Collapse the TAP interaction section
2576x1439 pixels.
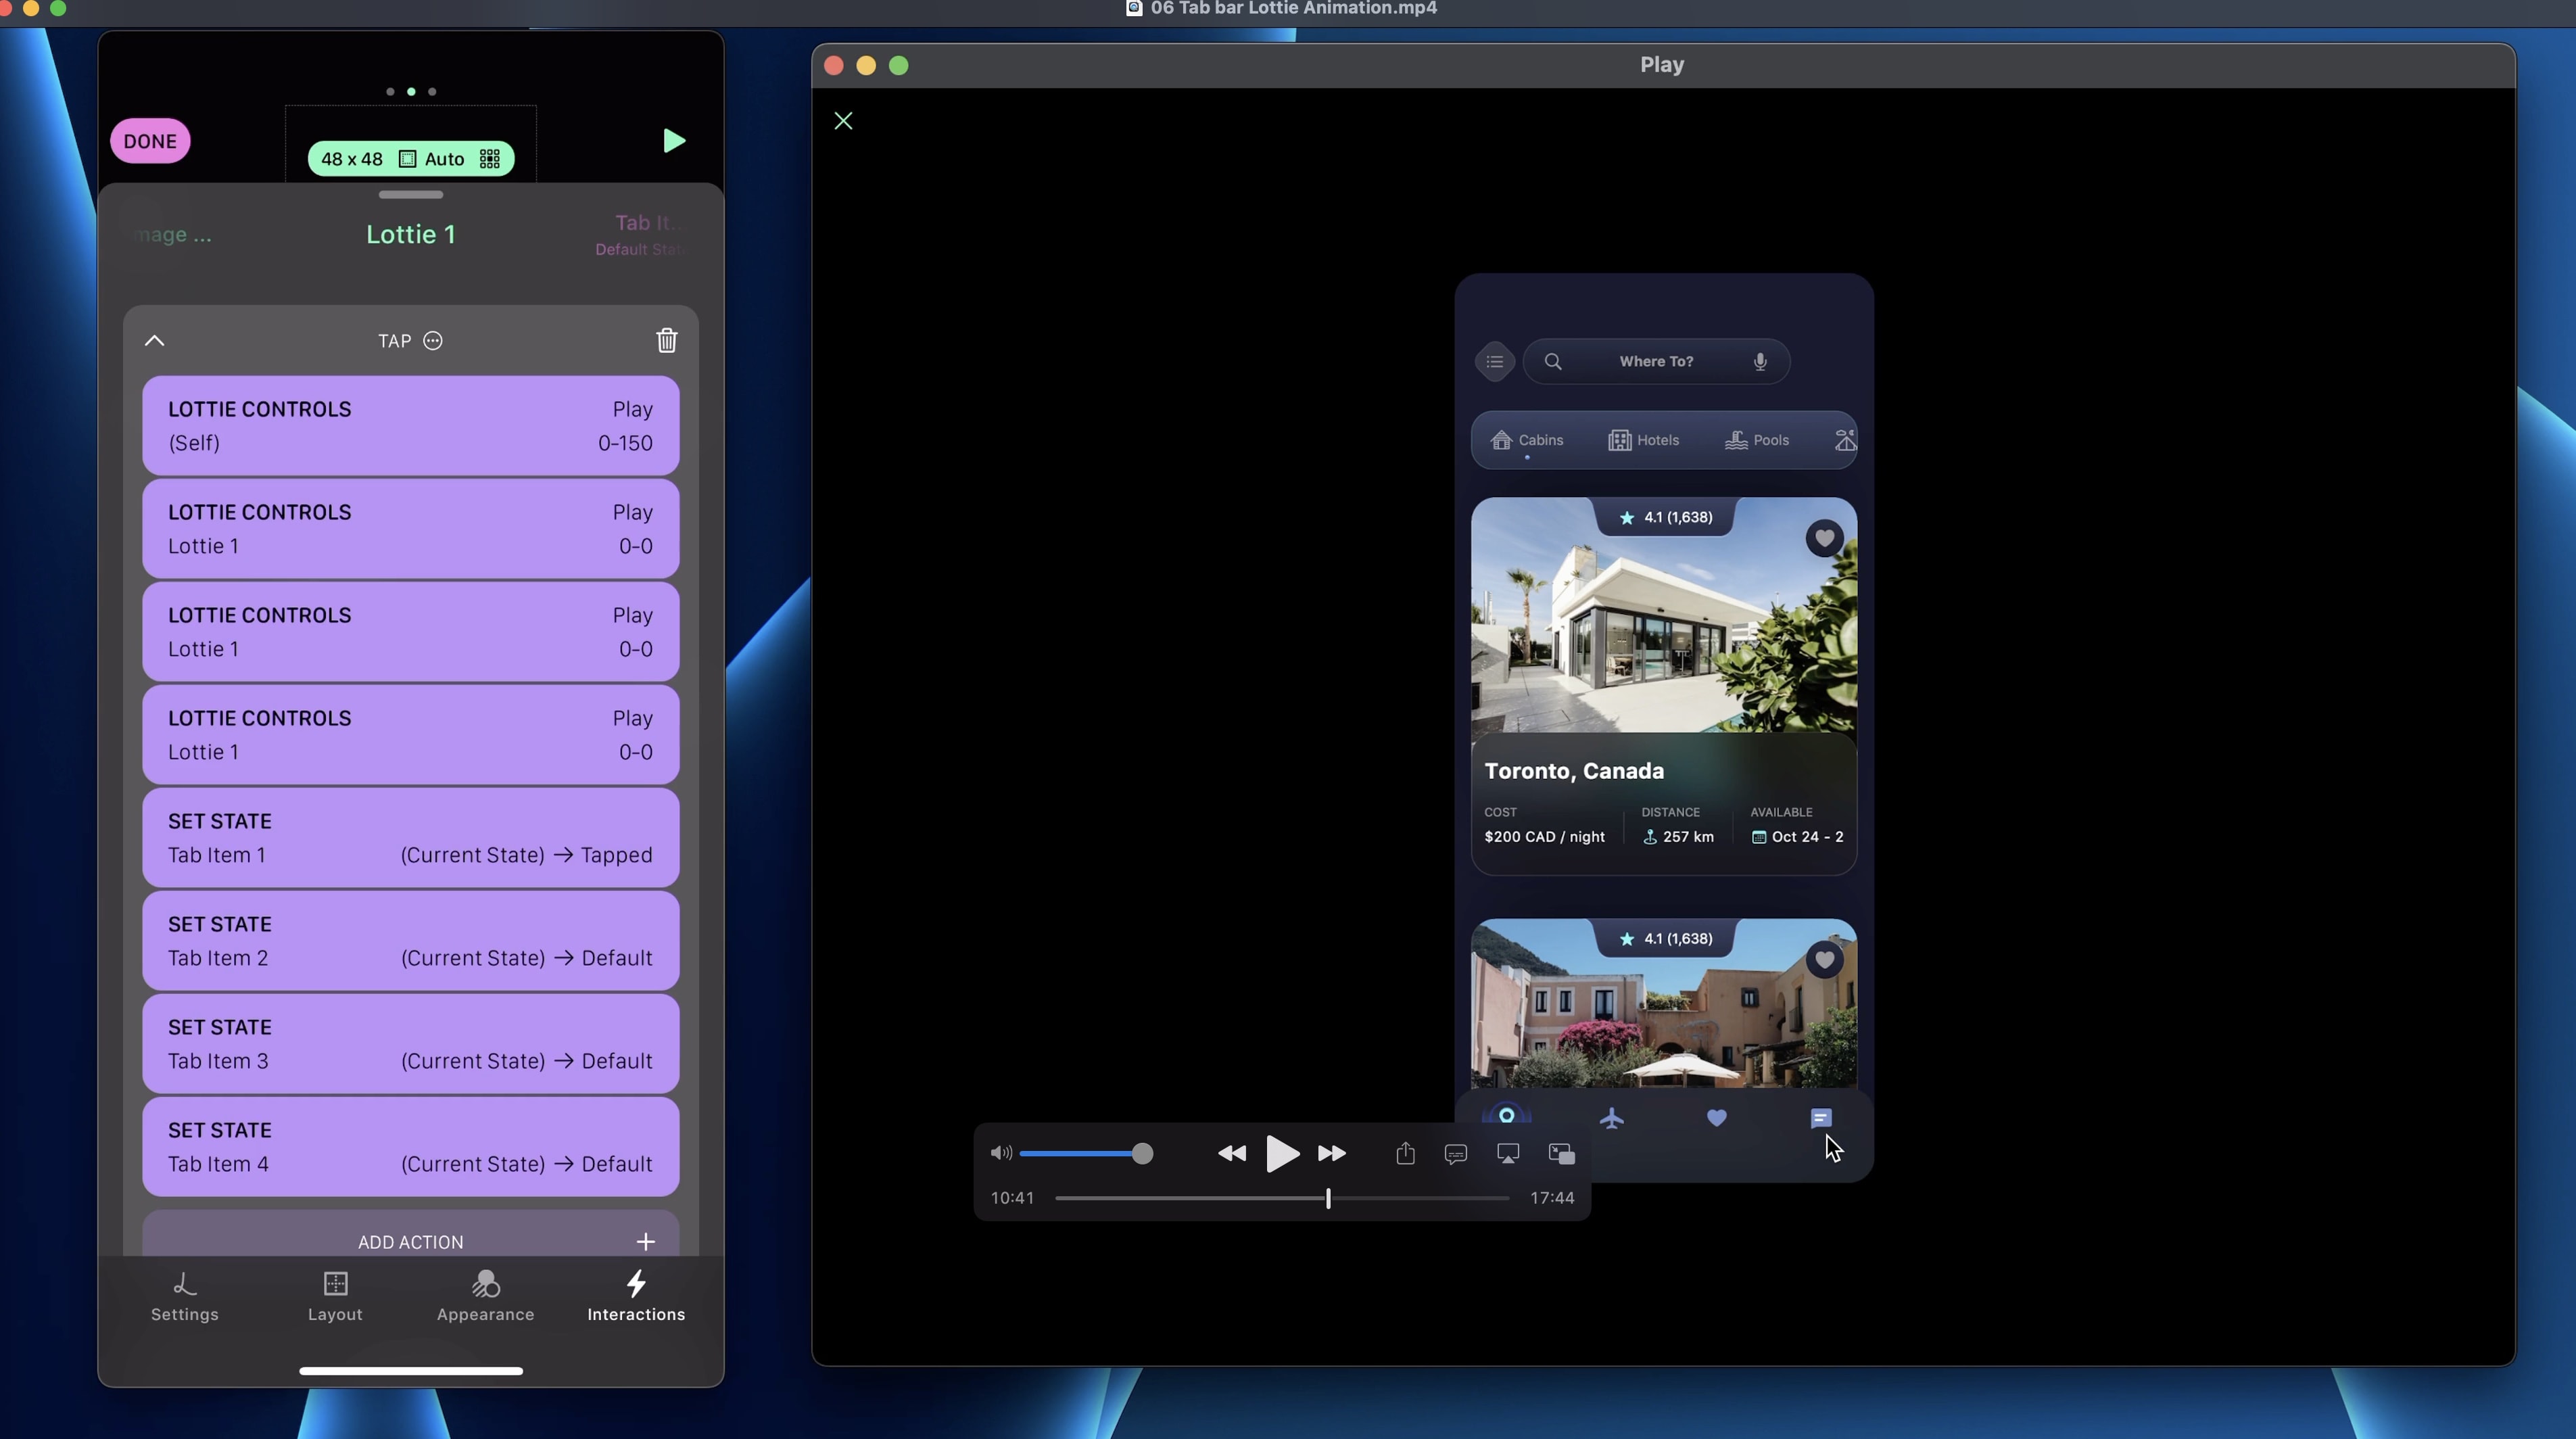coord(154,341)
